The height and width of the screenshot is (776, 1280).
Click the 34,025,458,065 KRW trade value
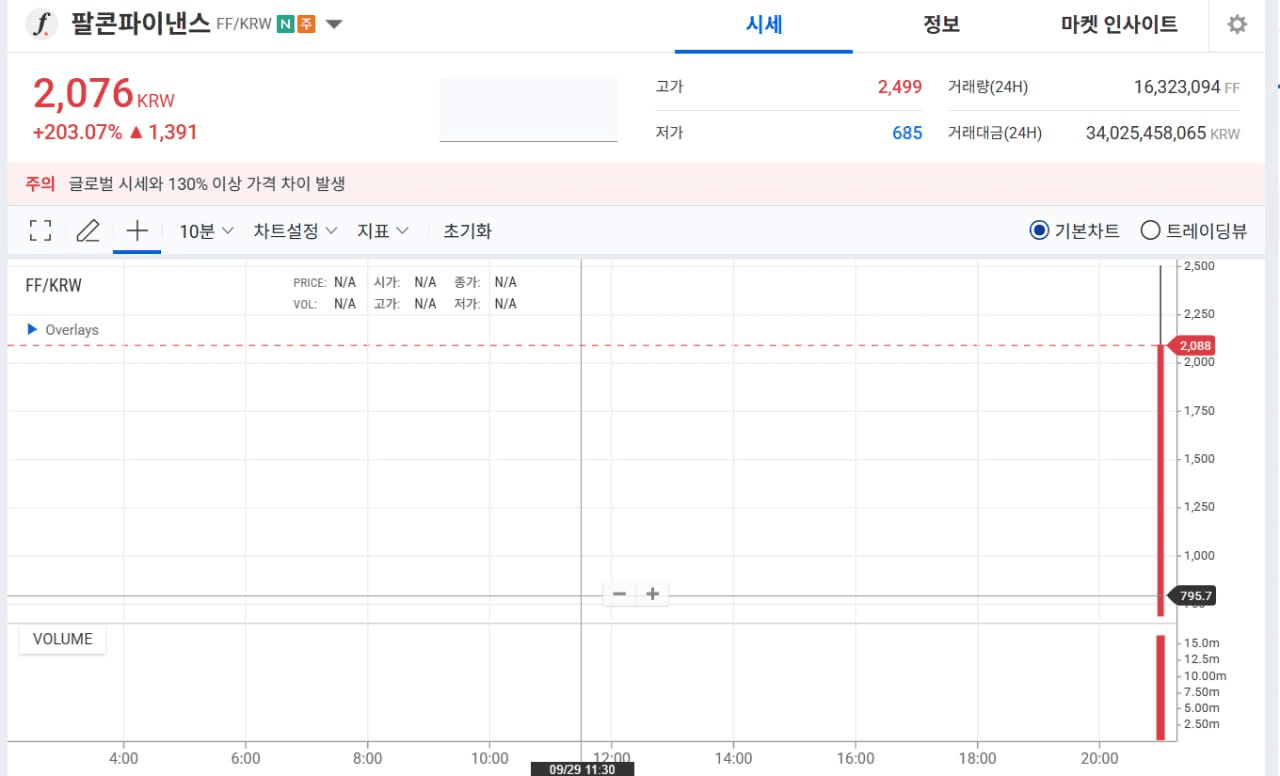coord(1163,133)
